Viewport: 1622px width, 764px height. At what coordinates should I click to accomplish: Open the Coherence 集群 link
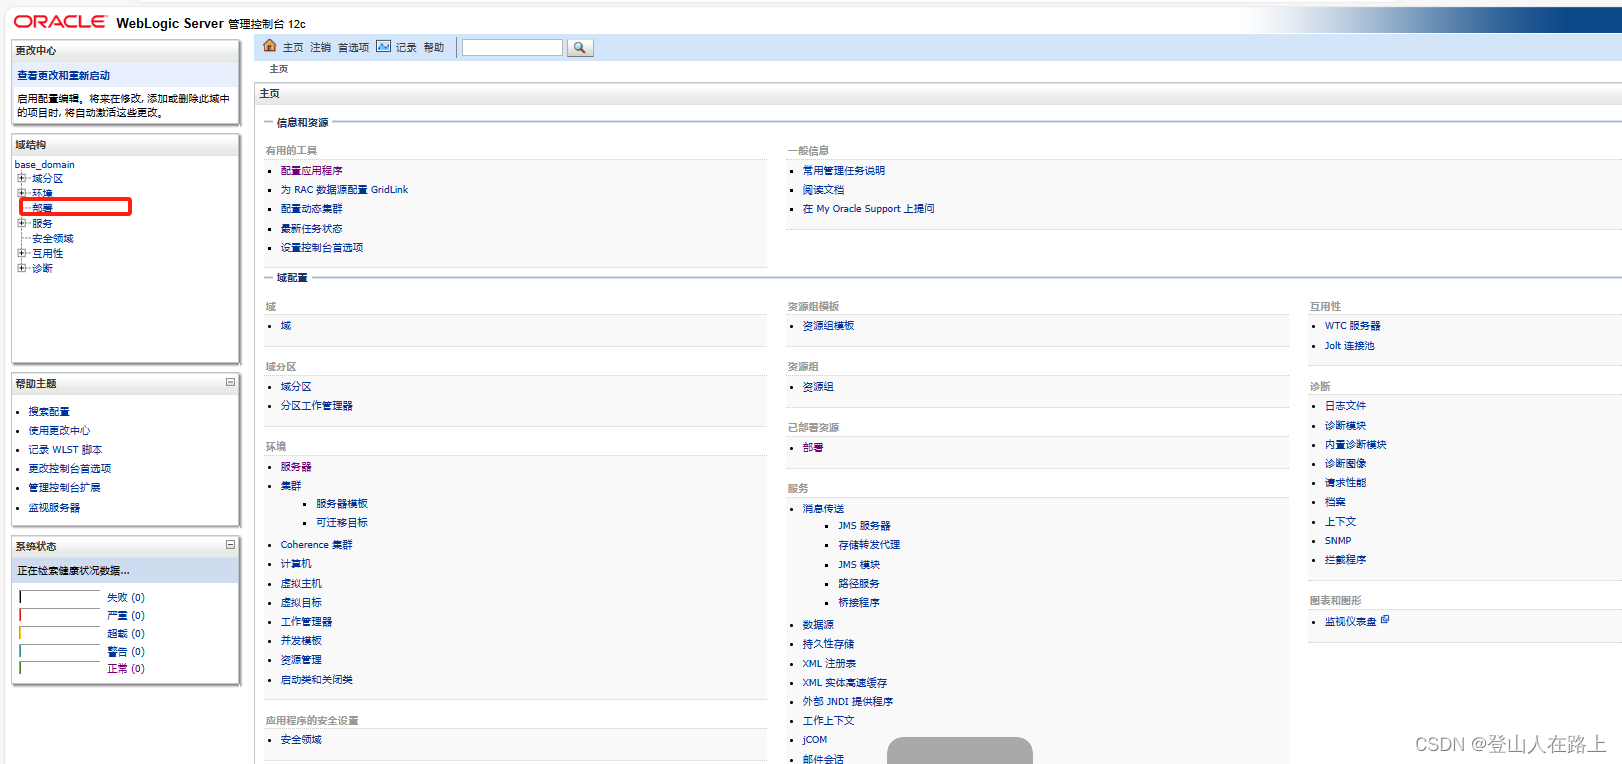pos(317,544)
